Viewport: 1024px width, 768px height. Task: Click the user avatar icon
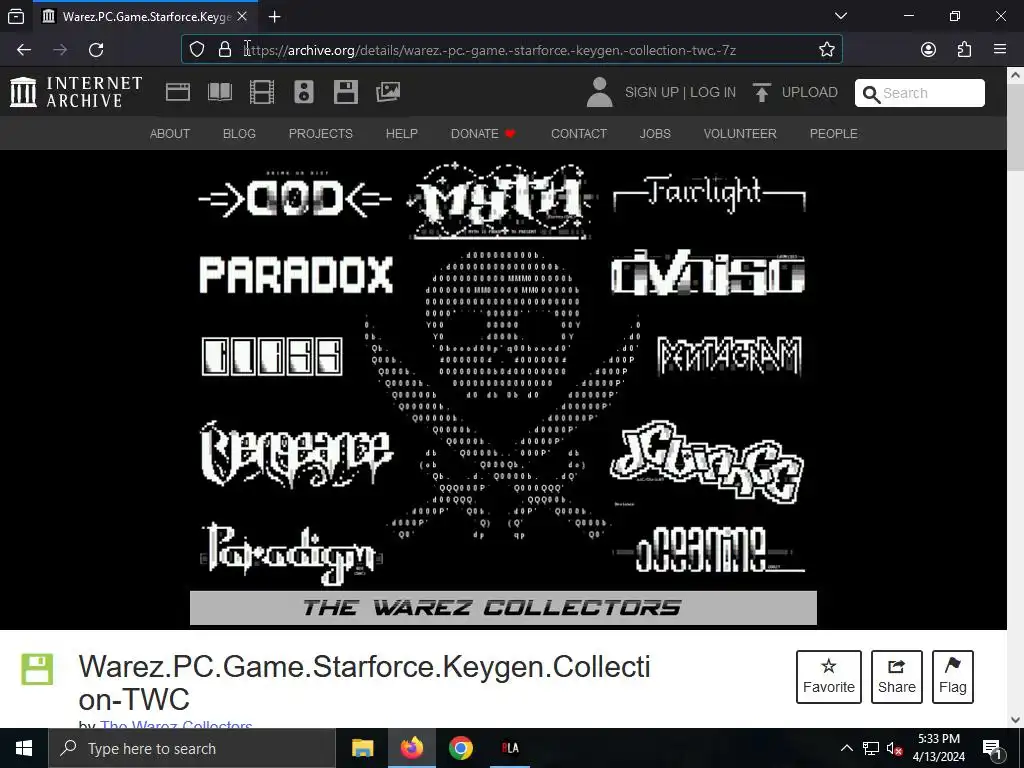pyautogui.click(x=600, y=92)
